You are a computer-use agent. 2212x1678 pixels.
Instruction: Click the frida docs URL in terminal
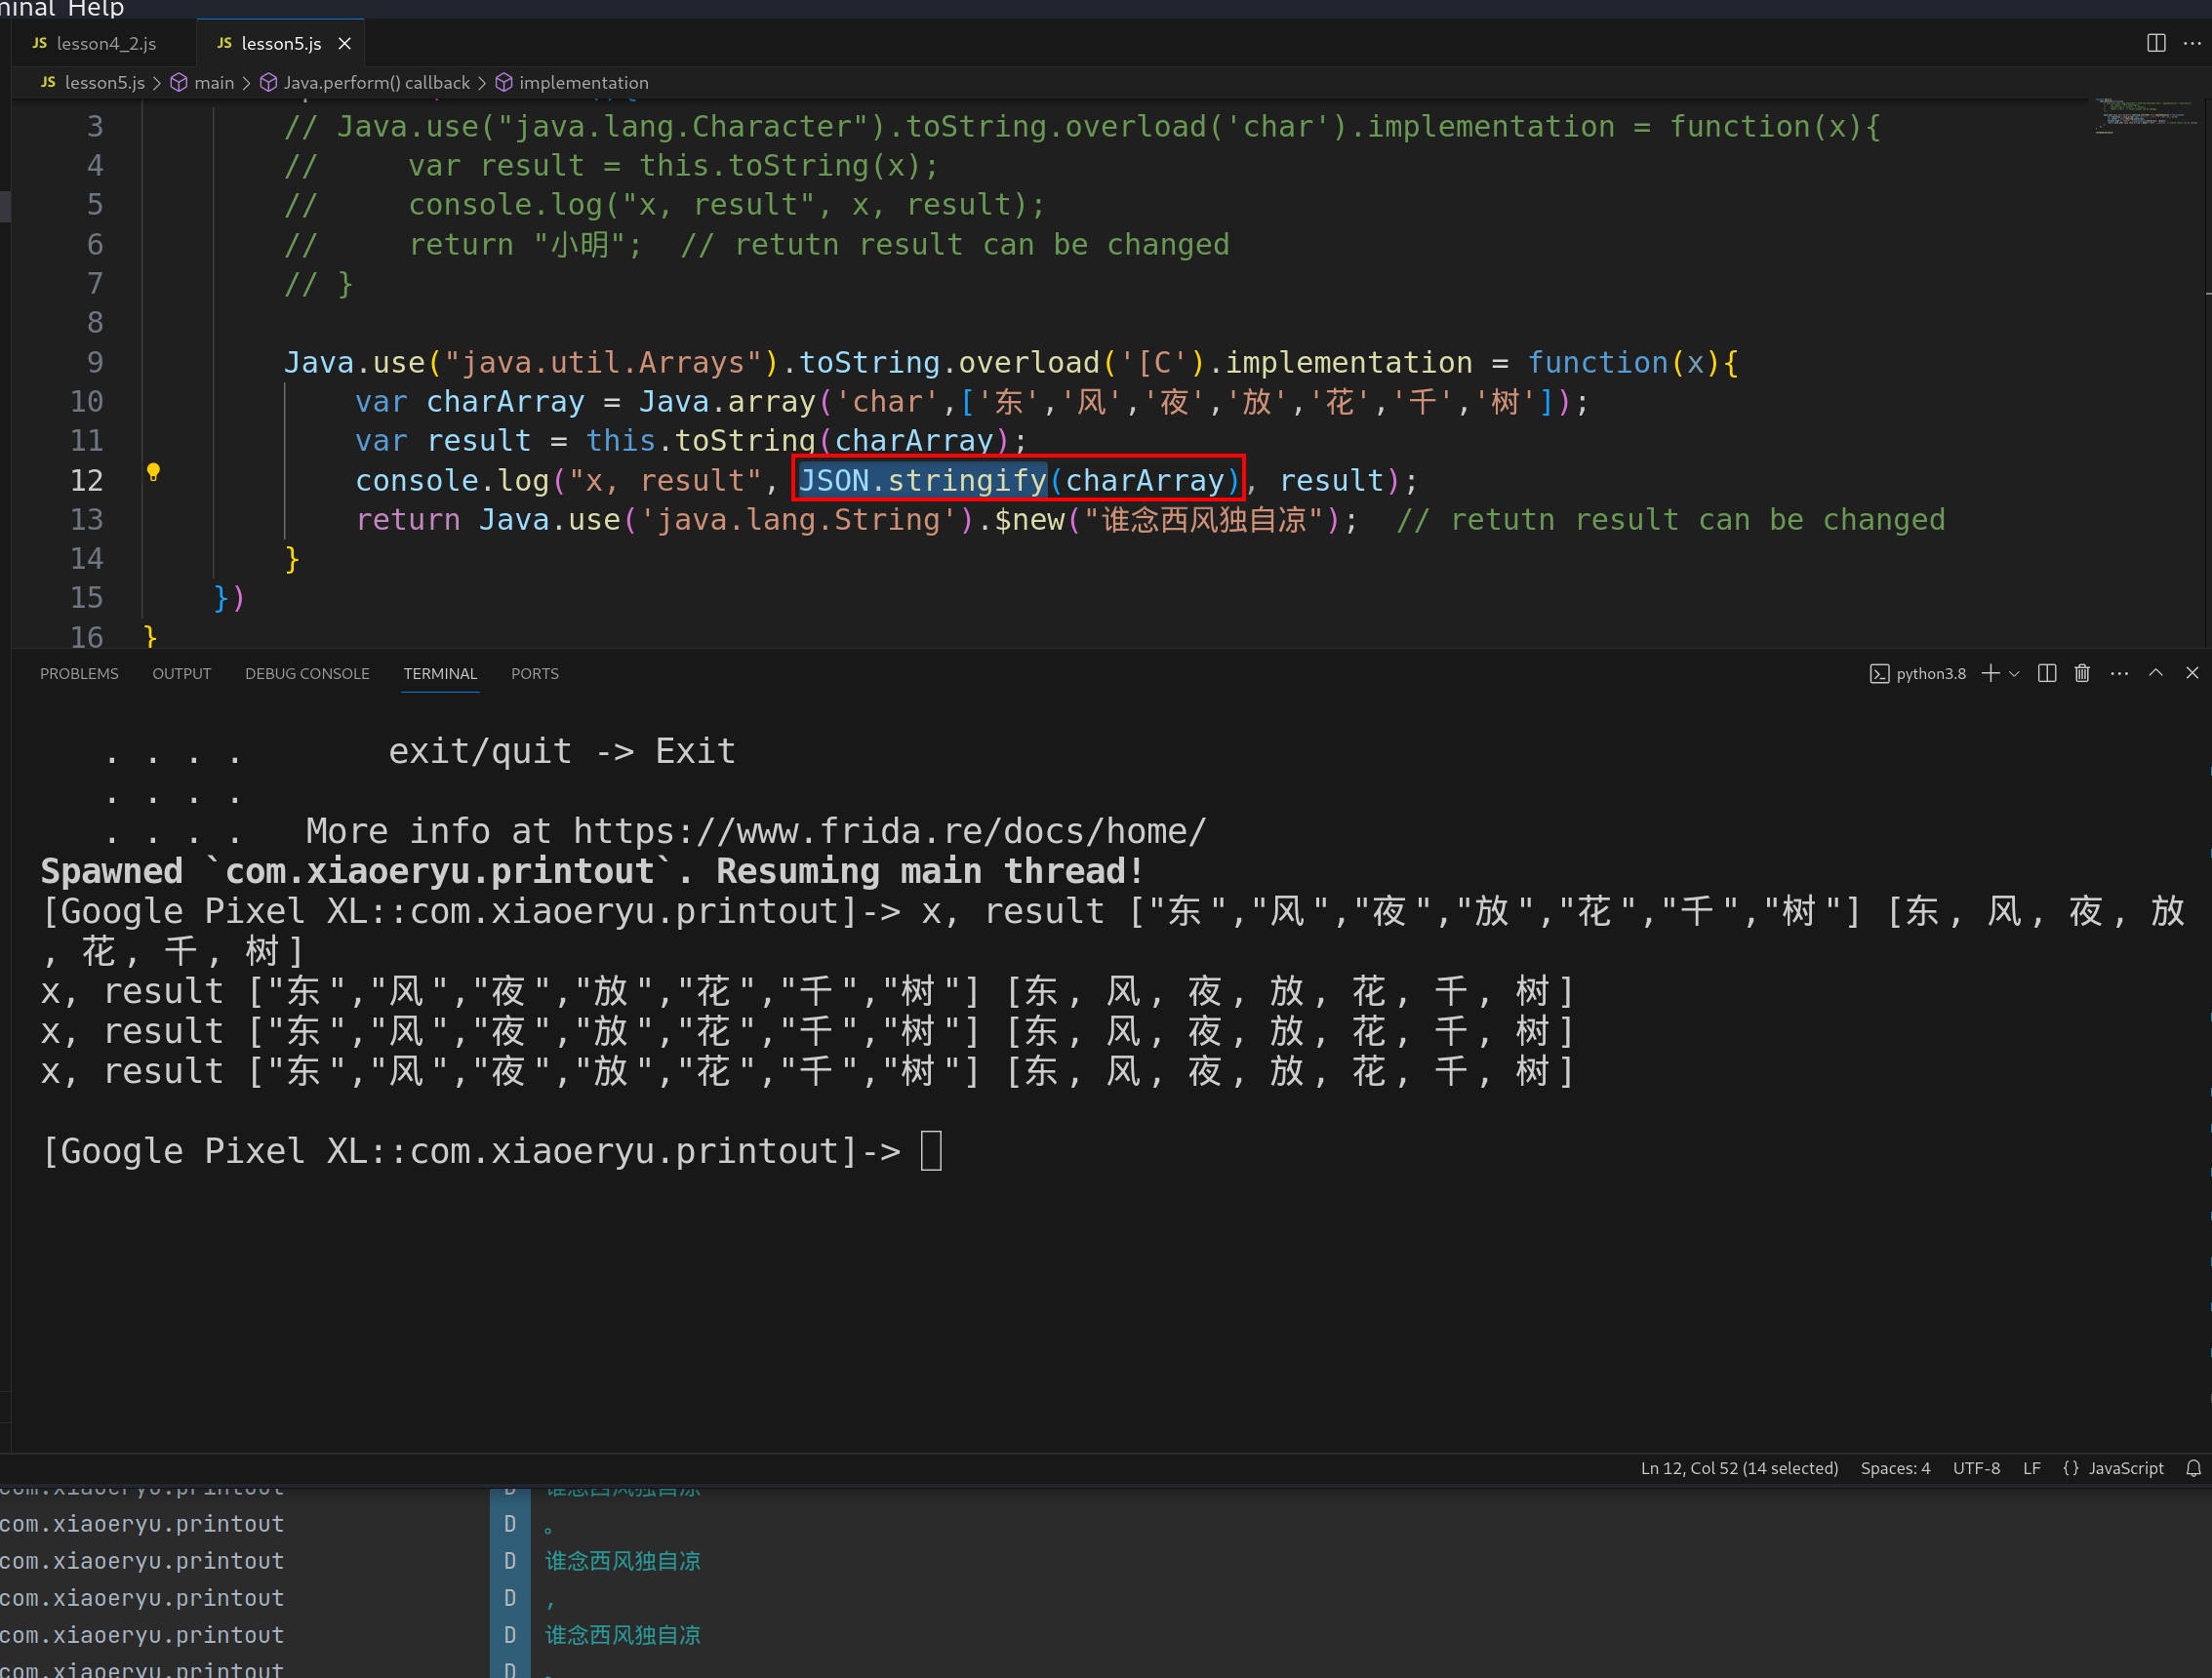[x=889, y=831]
